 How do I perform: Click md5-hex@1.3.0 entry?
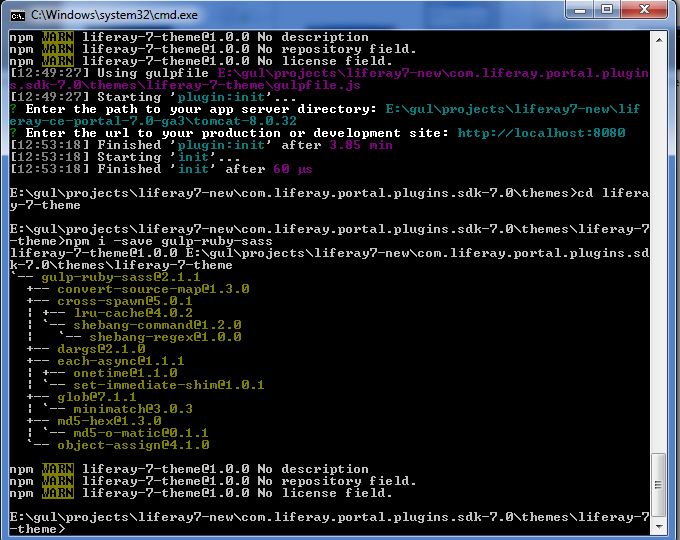coord(109,421)
